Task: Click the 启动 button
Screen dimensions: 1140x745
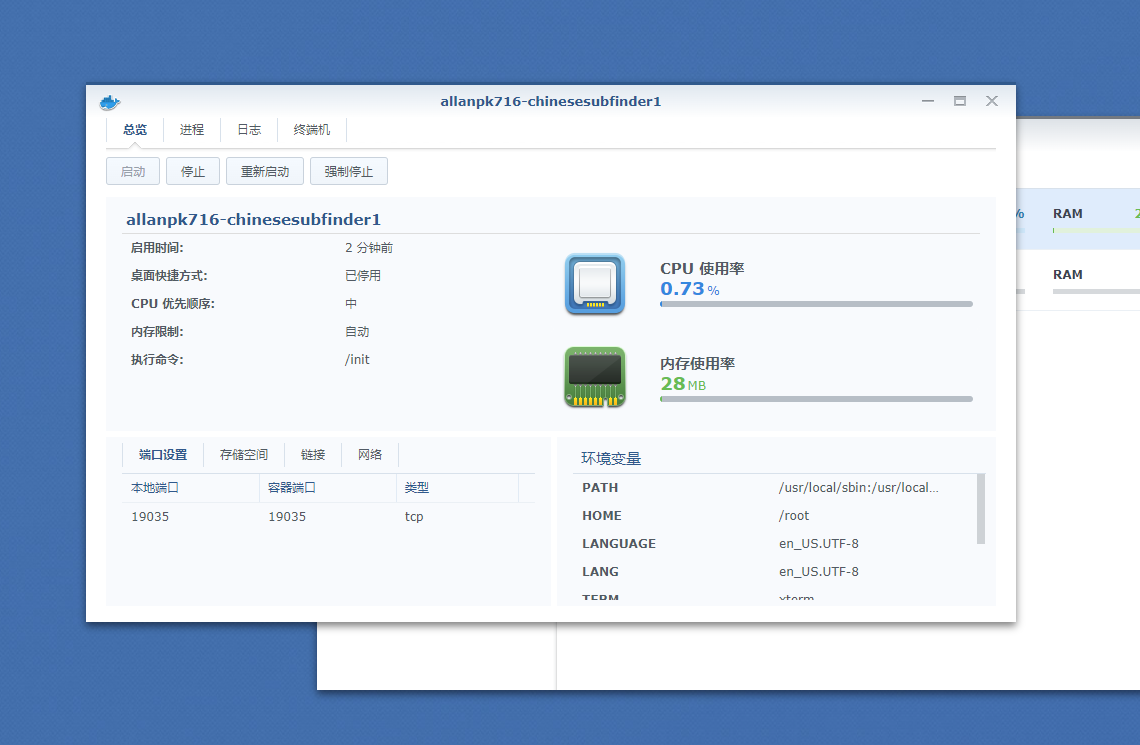Action: pos(132,171)
